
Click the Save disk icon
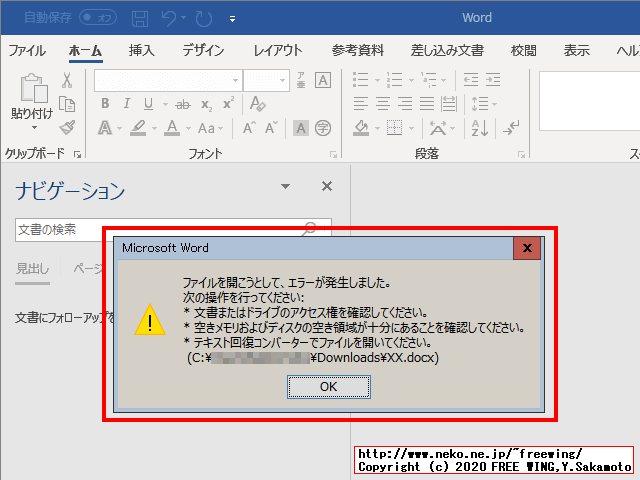140,18
